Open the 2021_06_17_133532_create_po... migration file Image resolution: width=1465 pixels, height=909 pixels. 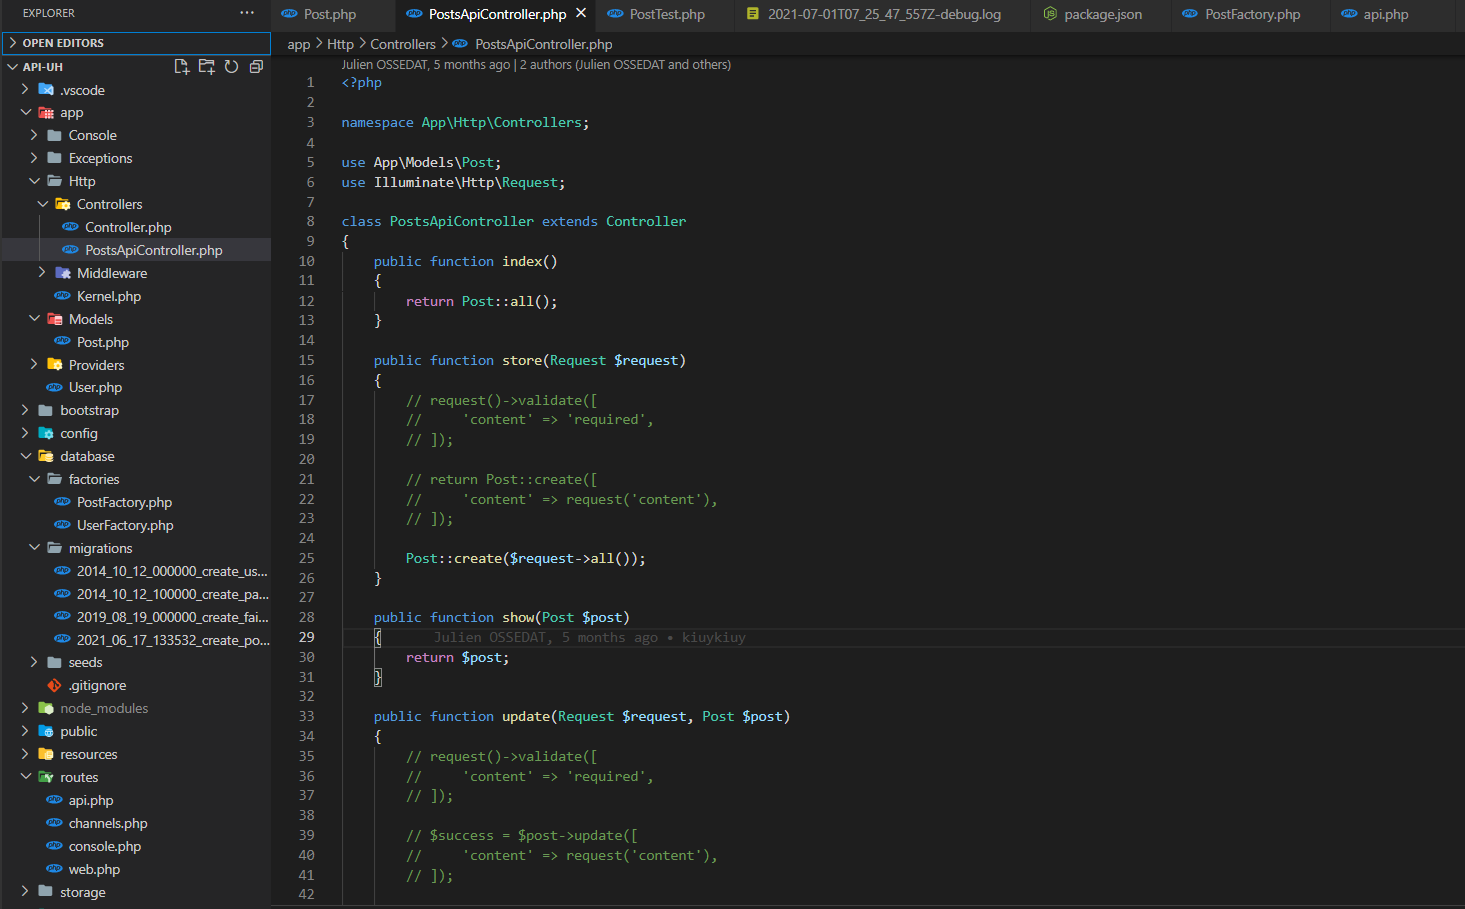pyautogui.click(x=136, y=640)
